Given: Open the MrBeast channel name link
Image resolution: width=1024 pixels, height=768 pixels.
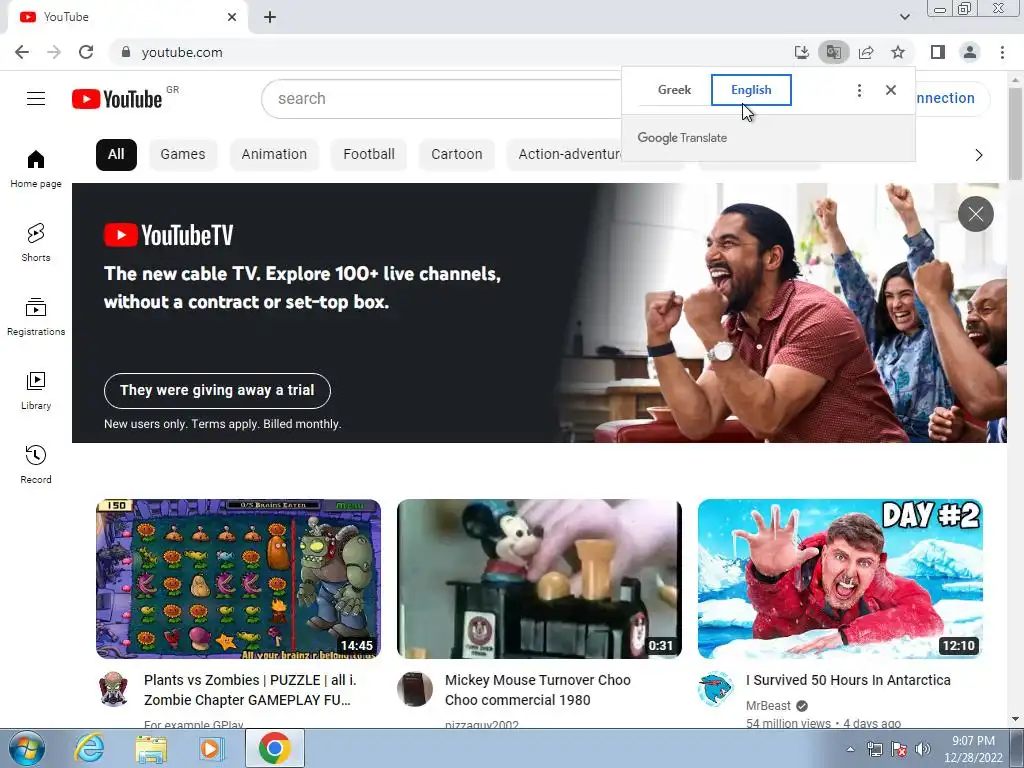Looking at the screenshot, I should pyautogui.click(x=768, y=706).
